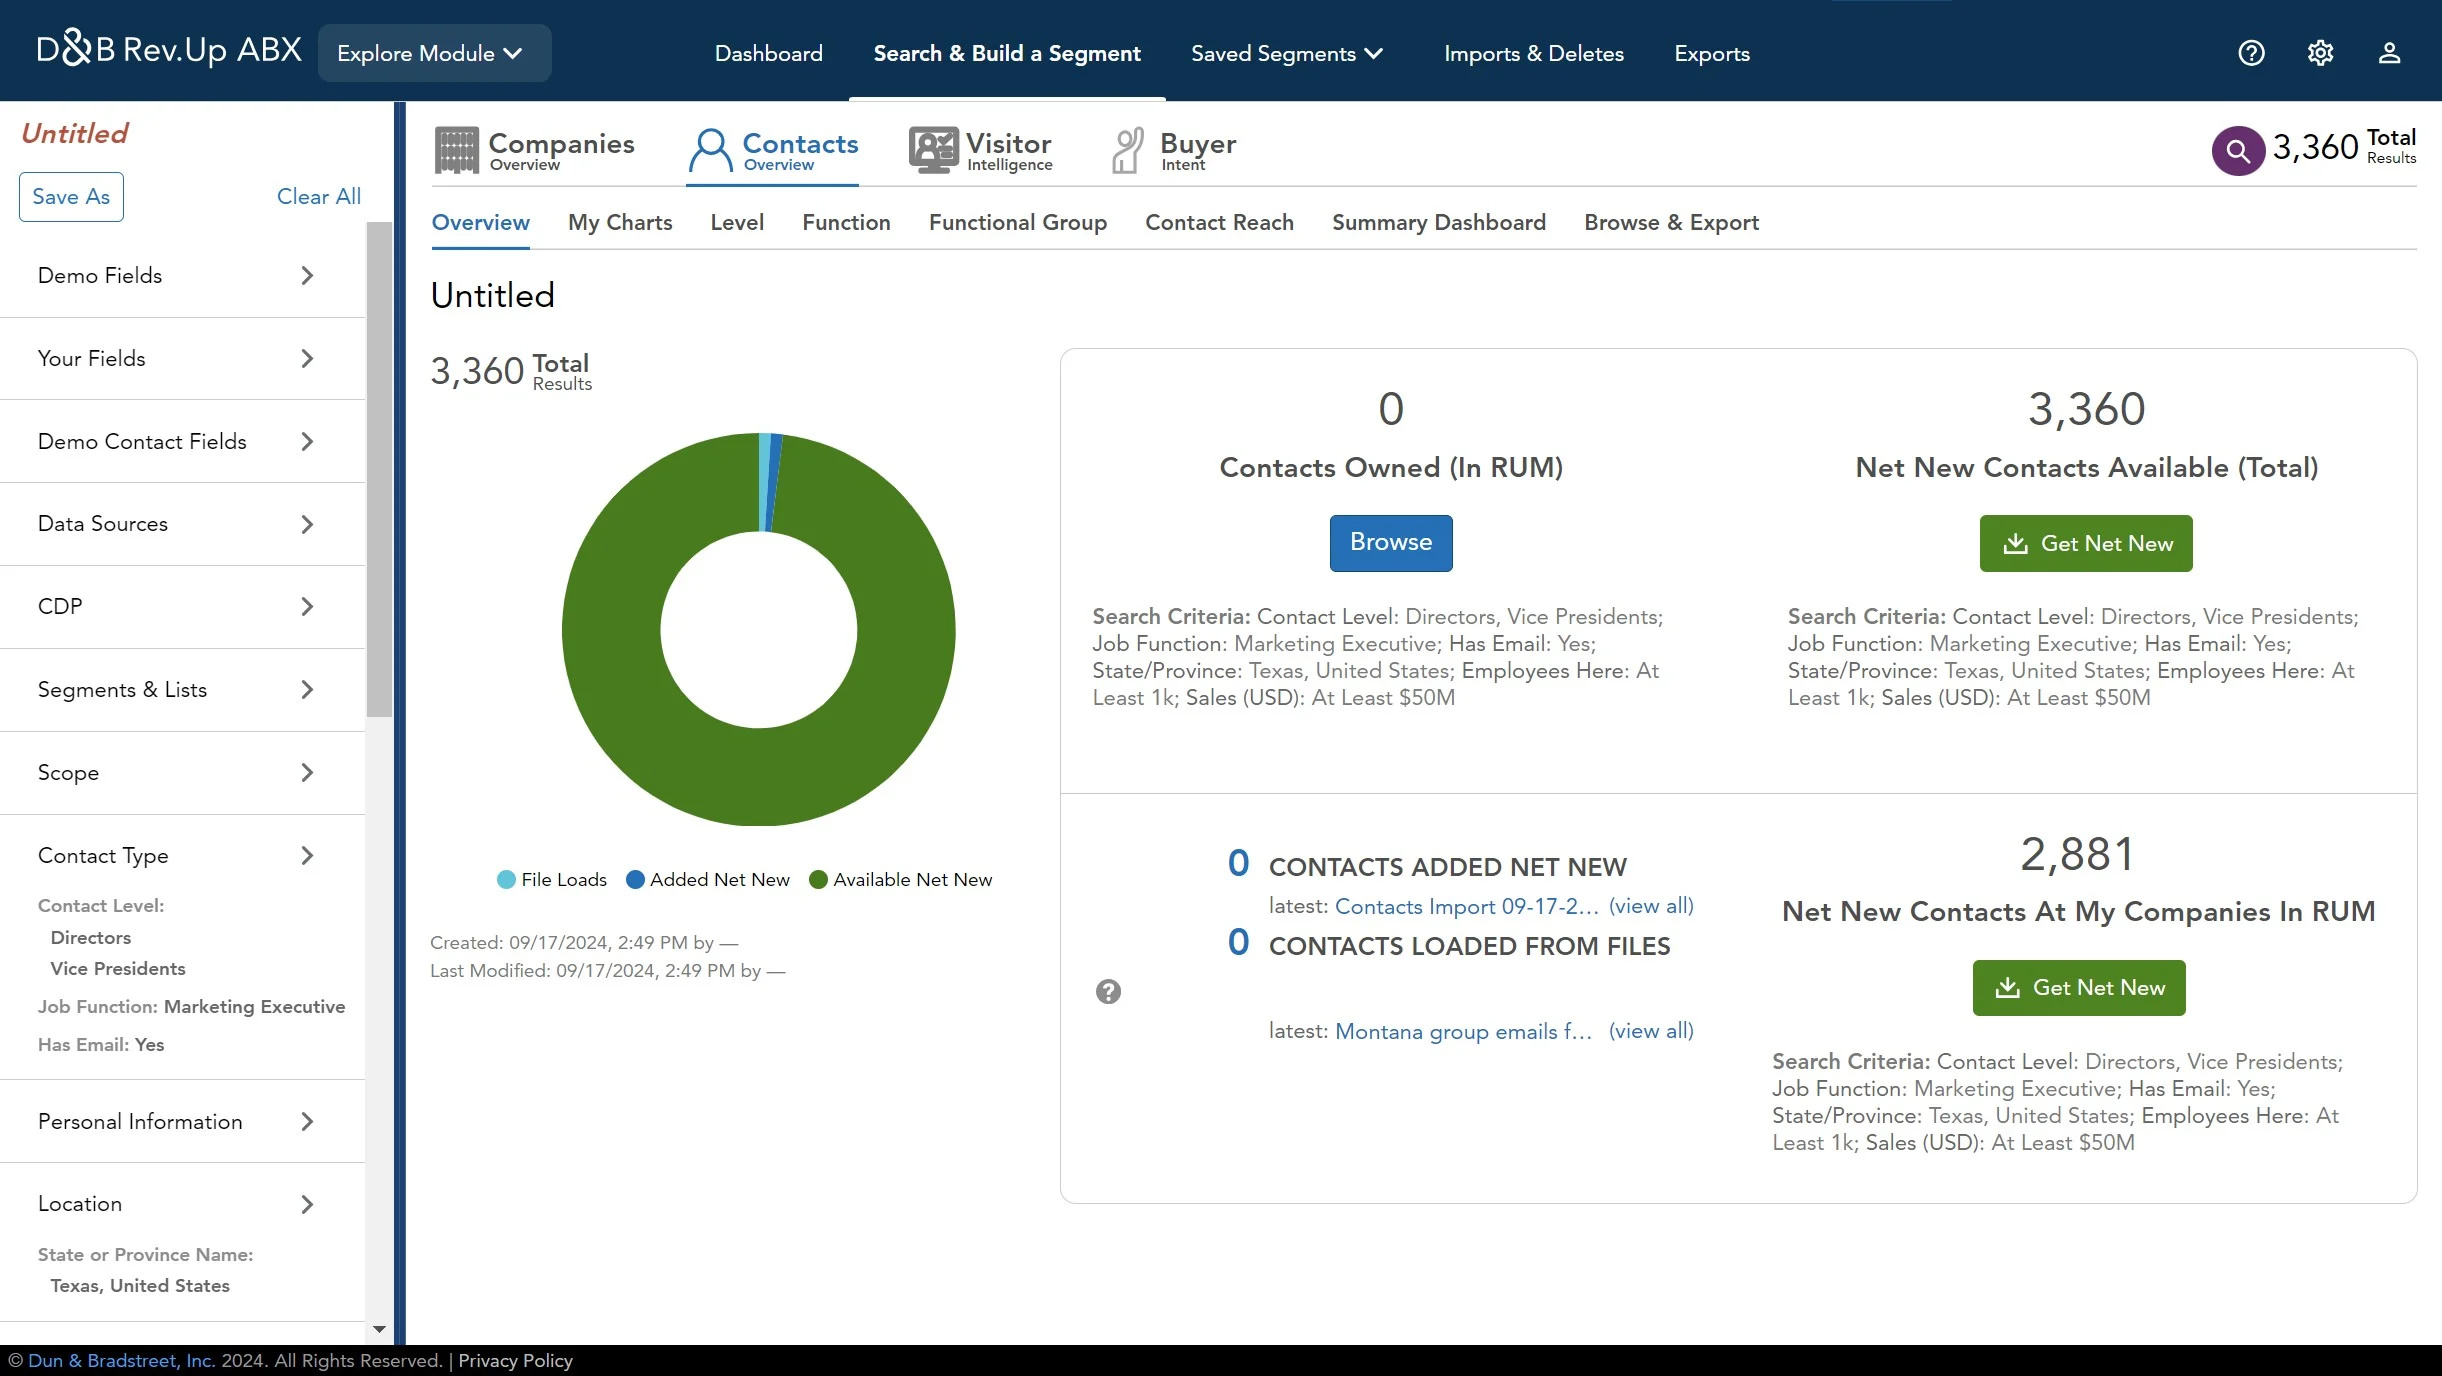Select the Visitor Intelligence icon
Image resolution: width=2442 pixels, height=1376 pixels.
(933, 150)
